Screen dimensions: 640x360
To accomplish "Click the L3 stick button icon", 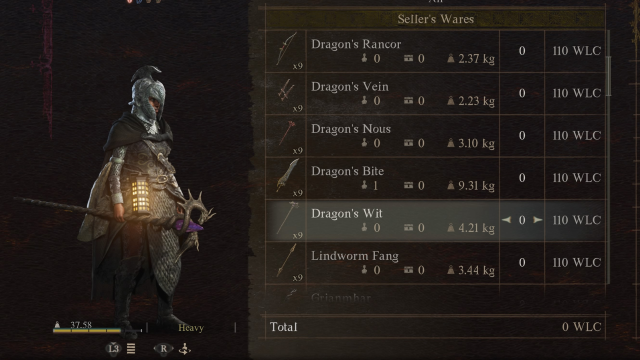I will pyautogui.click(x=113, y=349).
